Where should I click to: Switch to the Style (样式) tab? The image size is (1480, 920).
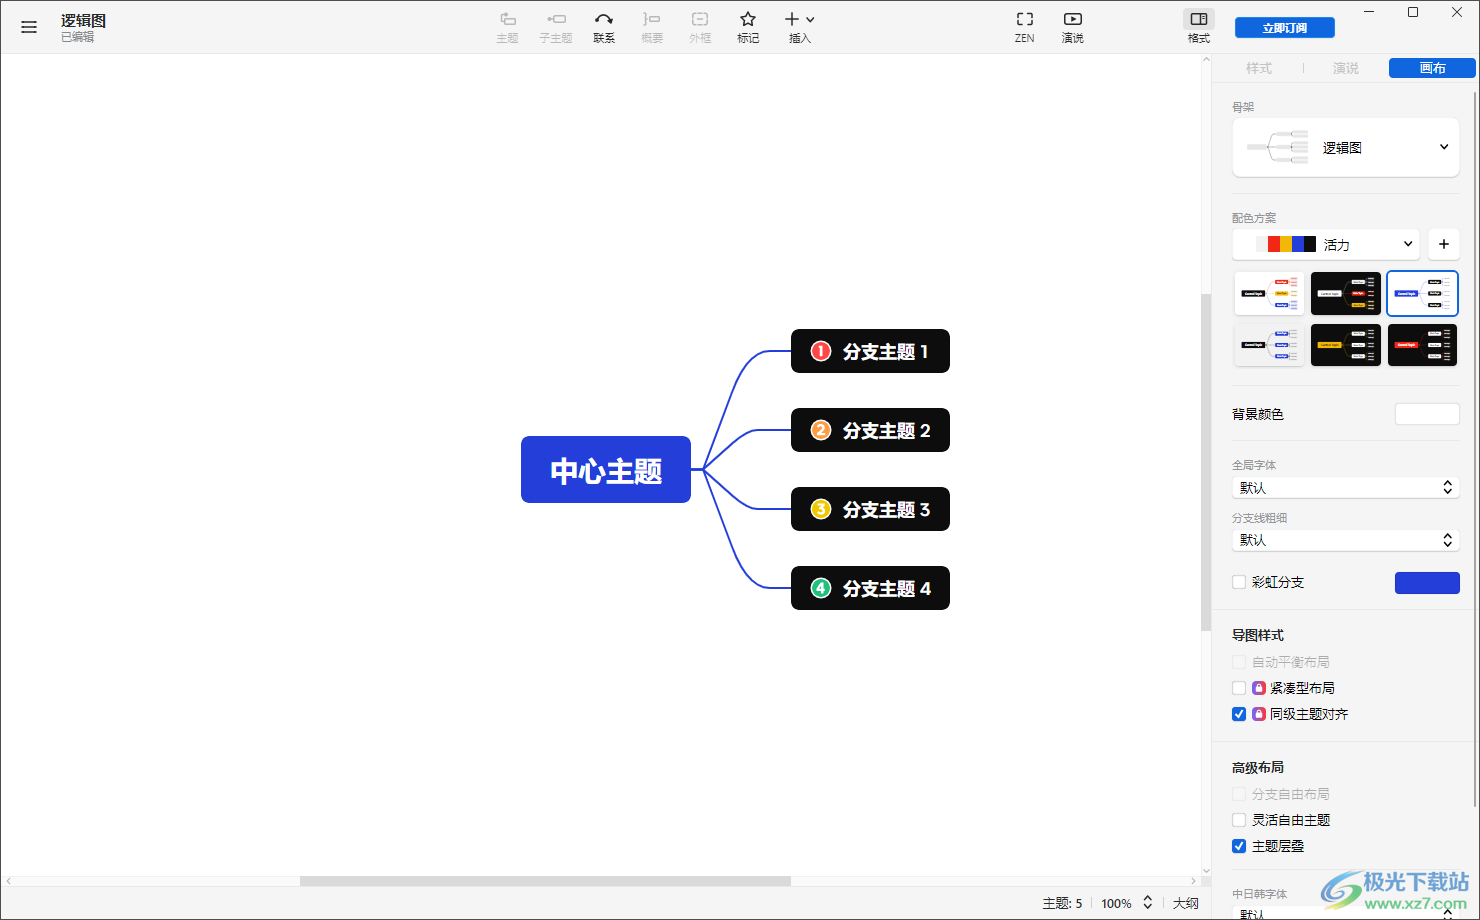click(x=1259, y=68)
